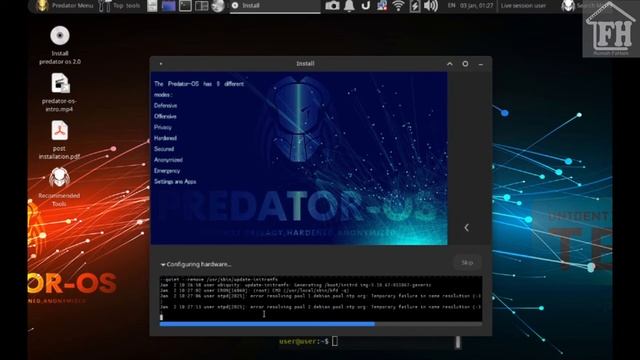640x360 pixels.
Task: Click the installer progress bar
Action: coord(321,324)
